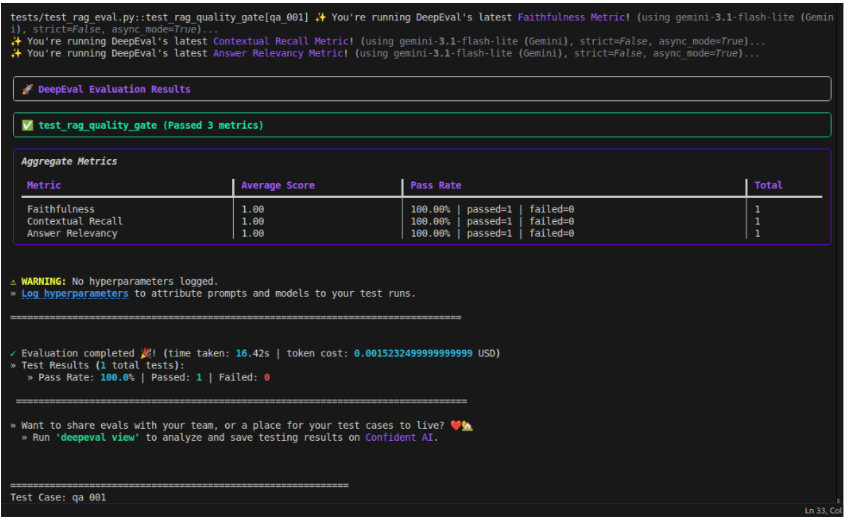
Task: Click the yellow warning triangle icon before WARNING
Action: point(13,282)
